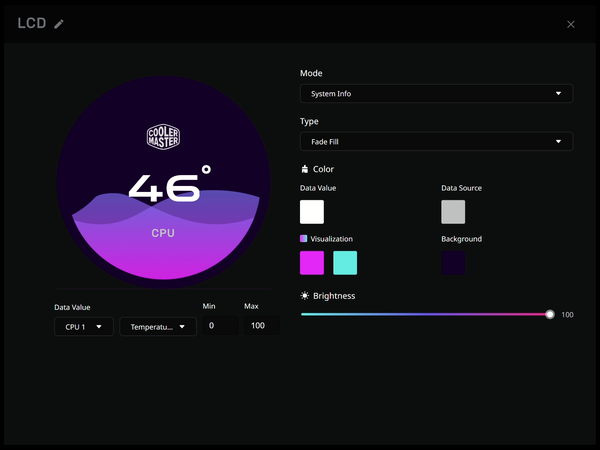The width and height of the screenshot is (600, 450).
Task: Open the dark Background color swatch
Action: tap(453, 263)
